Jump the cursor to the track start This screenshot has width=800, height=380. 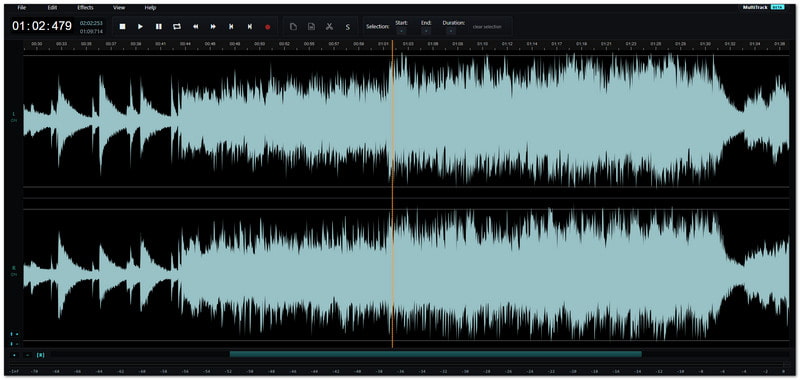click(231, 27)
